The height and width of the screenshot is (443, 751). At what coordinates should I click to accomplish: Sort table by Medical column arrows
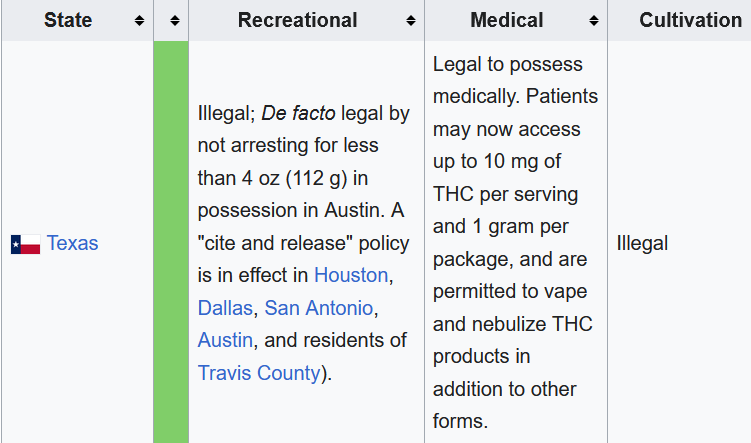594,21
